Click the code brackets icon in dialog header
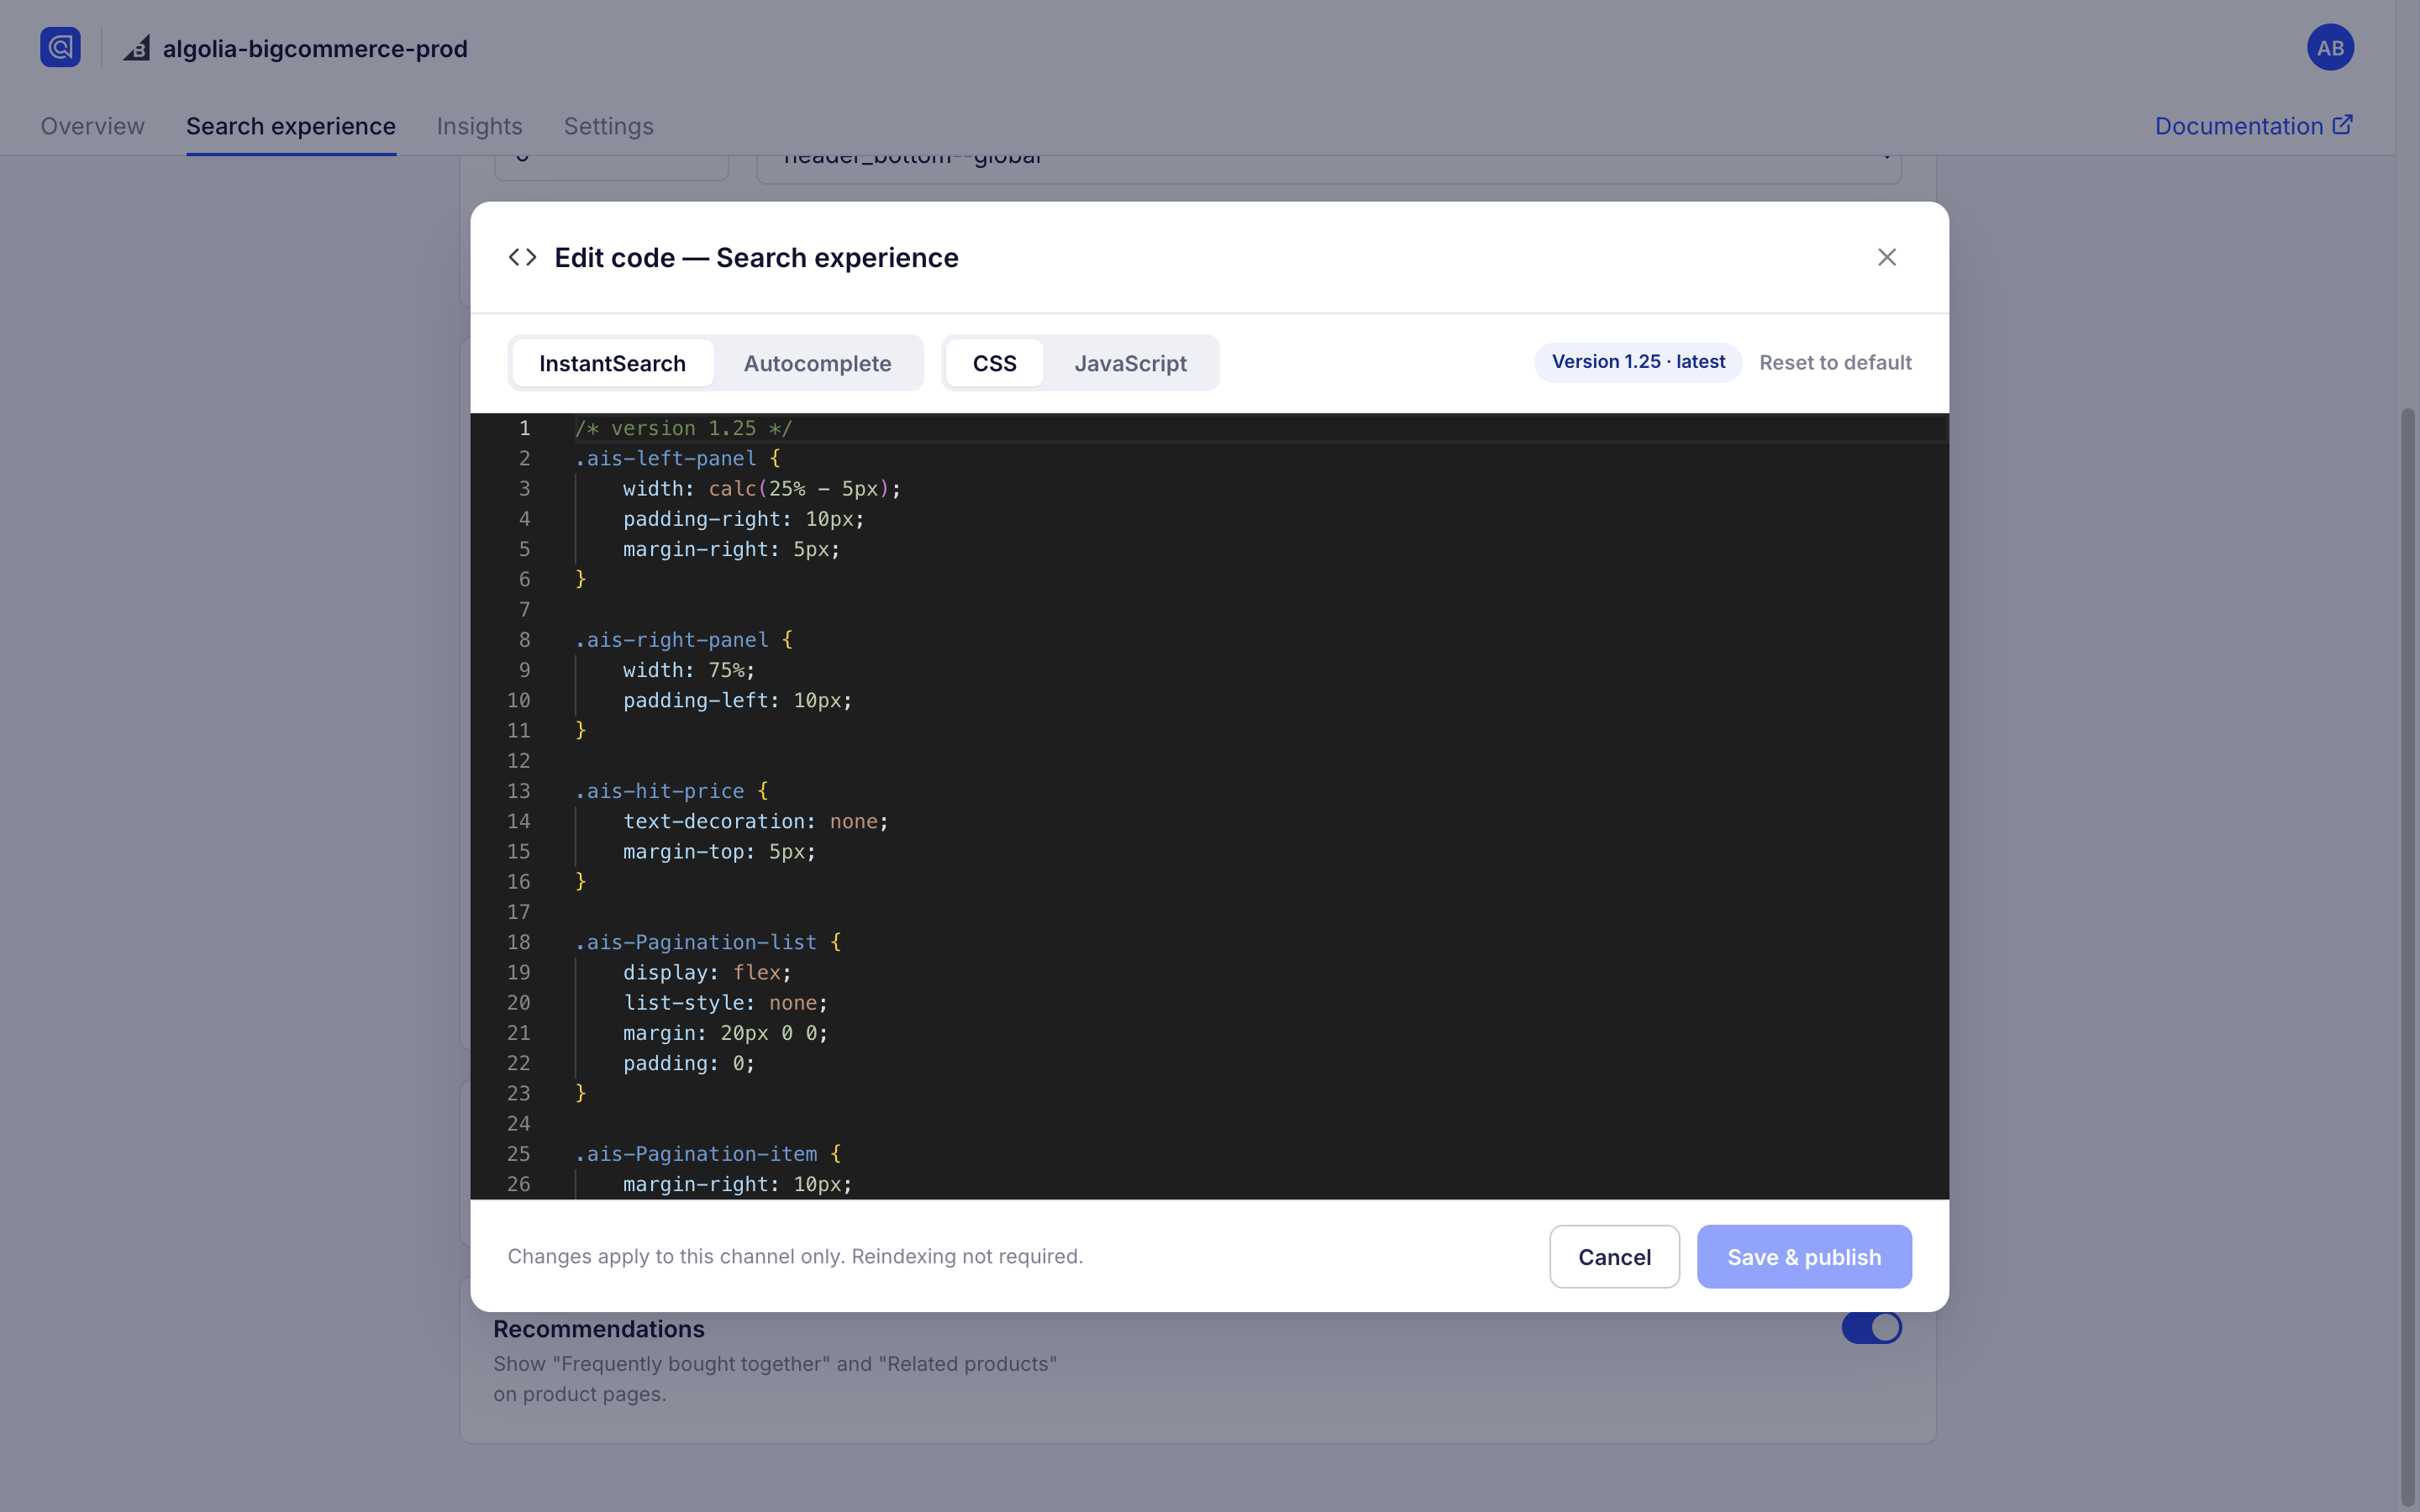 [x=522, y=257]
